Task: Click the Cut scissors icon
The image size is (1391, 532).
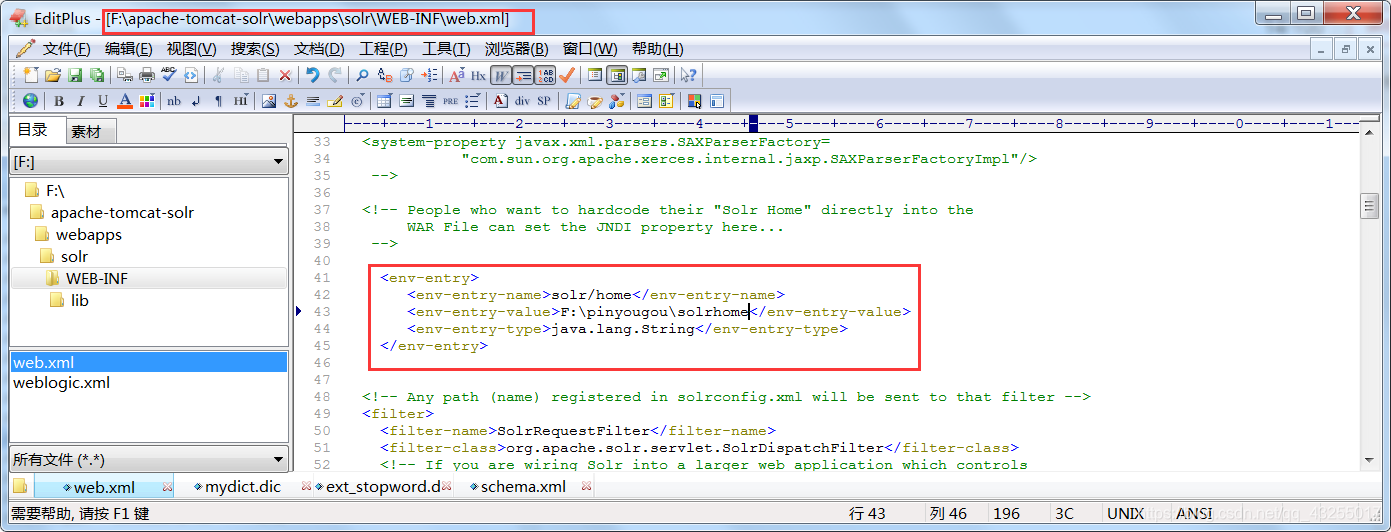Action: click(x=217, y=75)
